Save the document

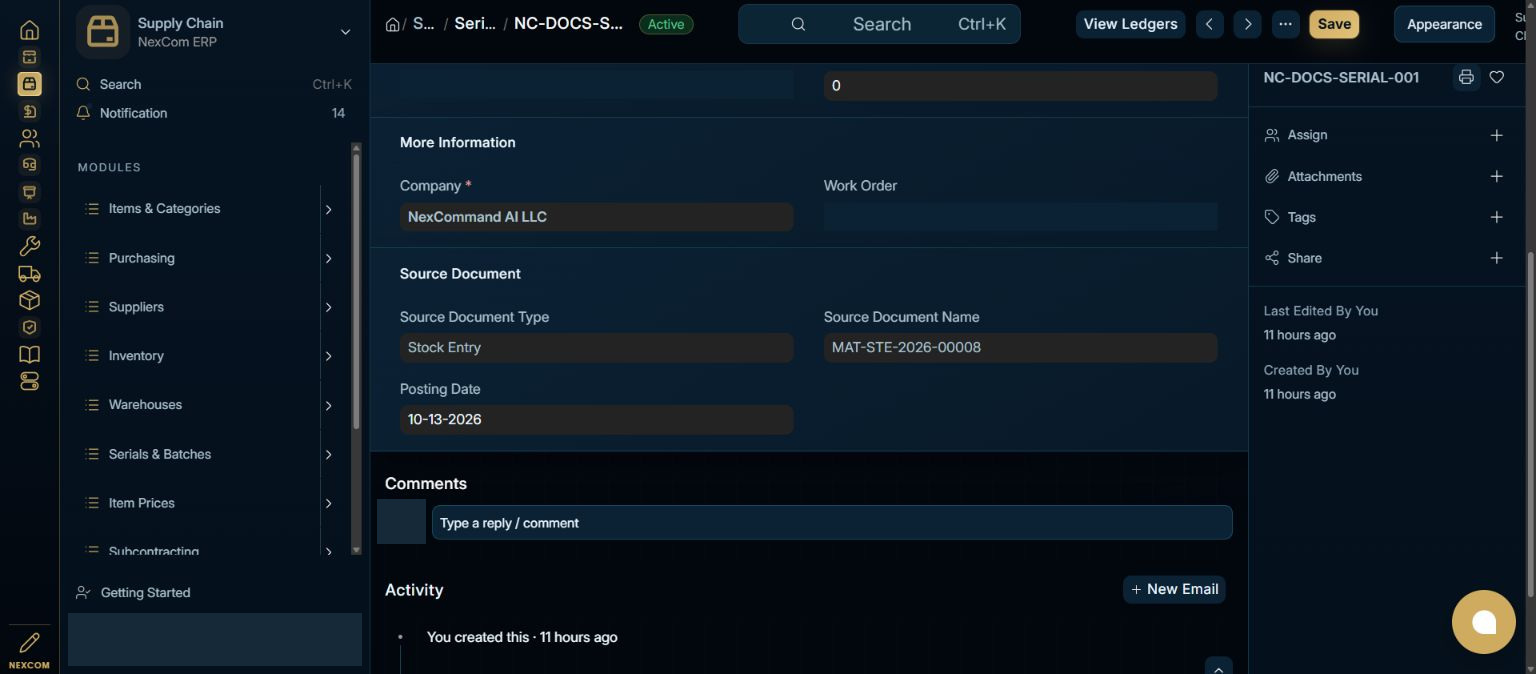(x=1334, y=24)
